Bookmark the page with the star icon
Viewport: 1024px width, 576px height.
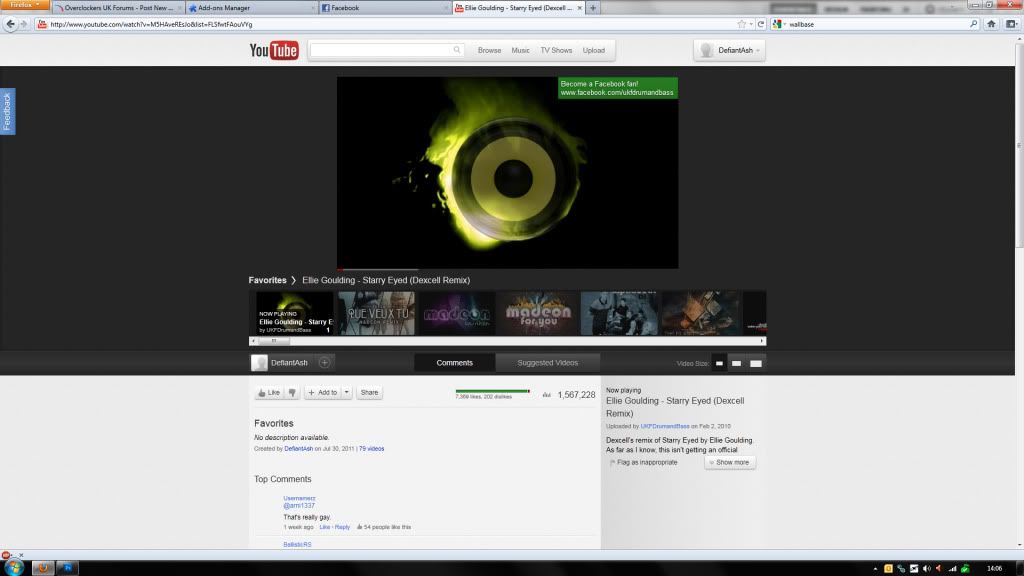point(741,24)
